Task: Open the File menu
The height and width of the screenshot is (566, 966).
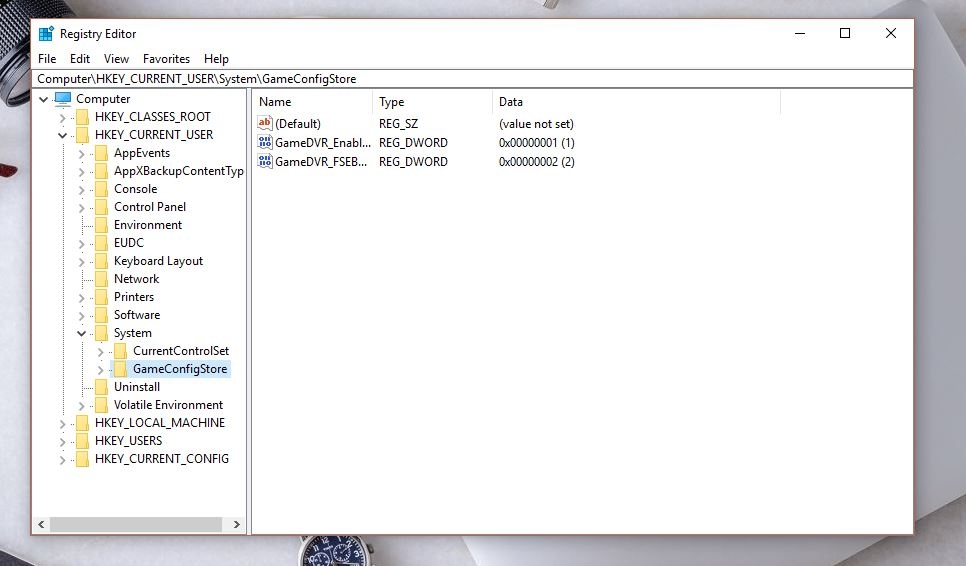Action: coord(47,59)
